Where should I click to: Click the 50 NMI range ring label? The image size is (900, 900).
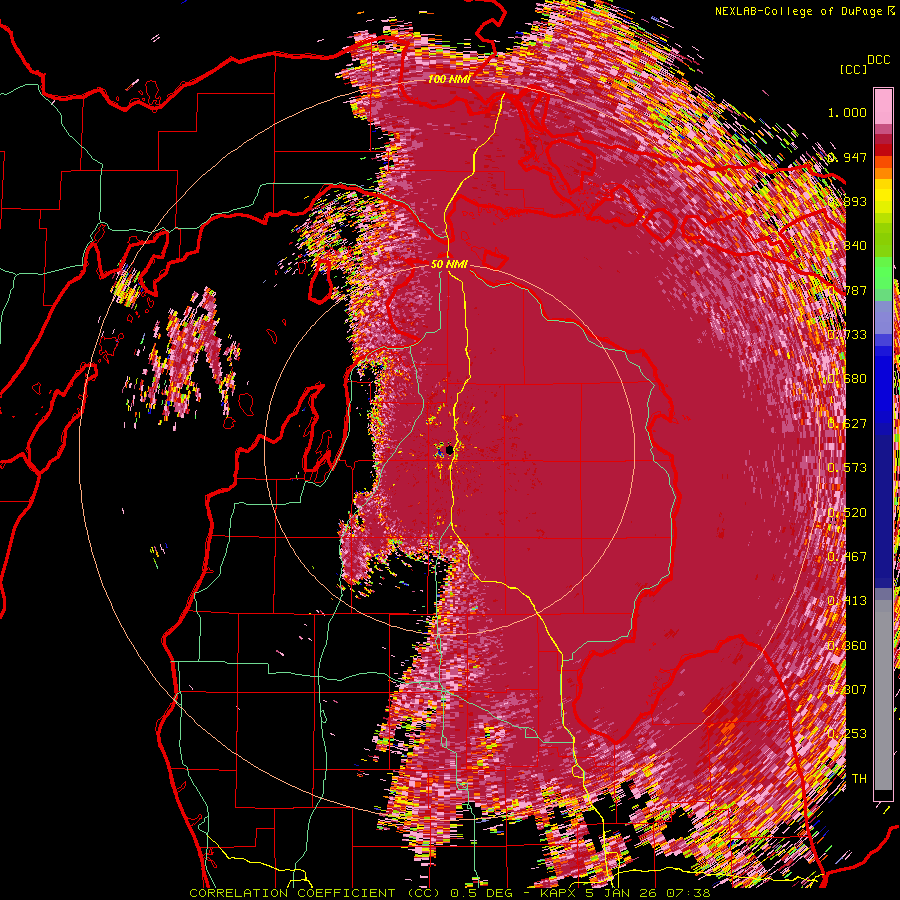point(449,265)
